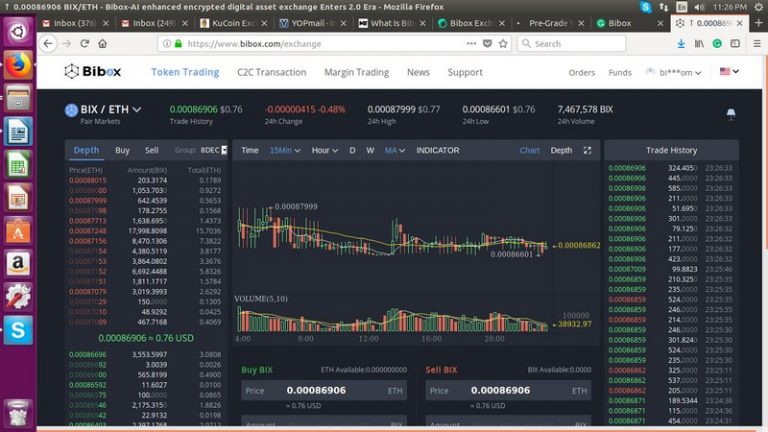Viewport: 768px width, 432px height.
Task: Click the green extension icon in toolbar
Action: coord(717,44)
